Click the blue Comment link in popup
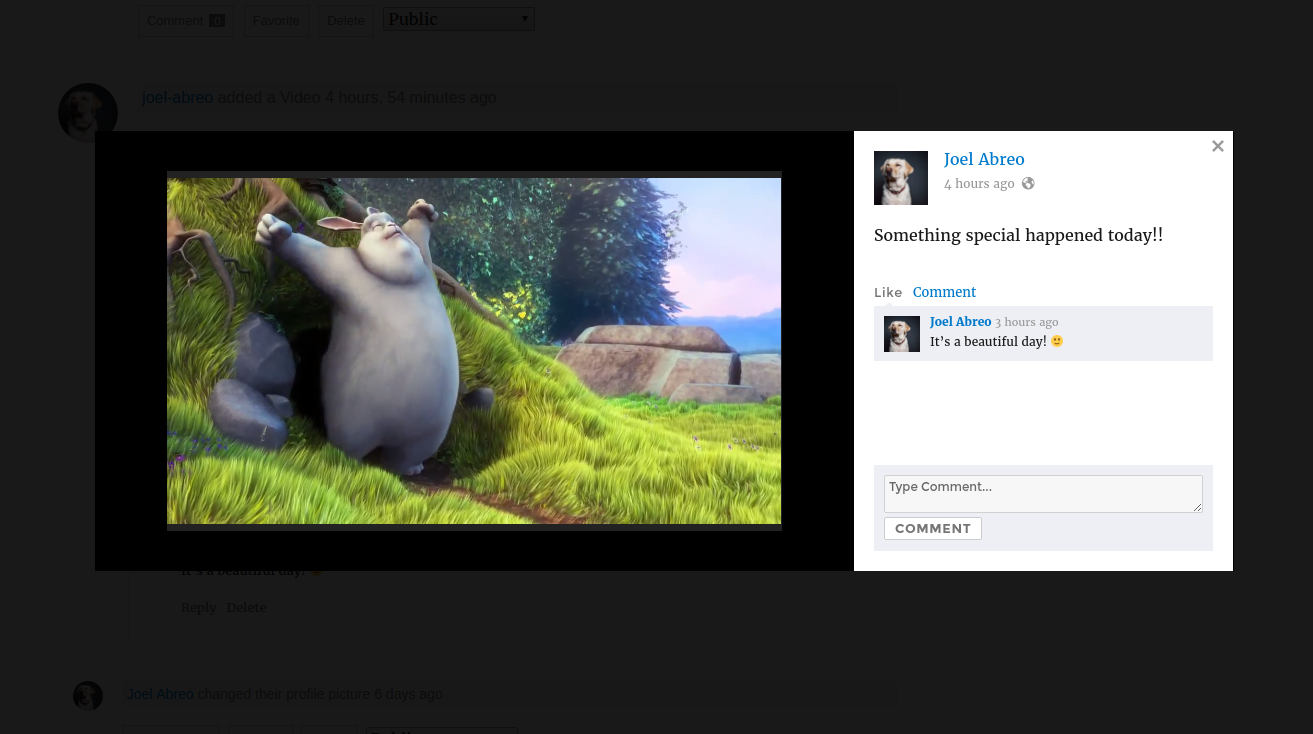The width and height of the screenshot is (1313, 734). (944, 292)
